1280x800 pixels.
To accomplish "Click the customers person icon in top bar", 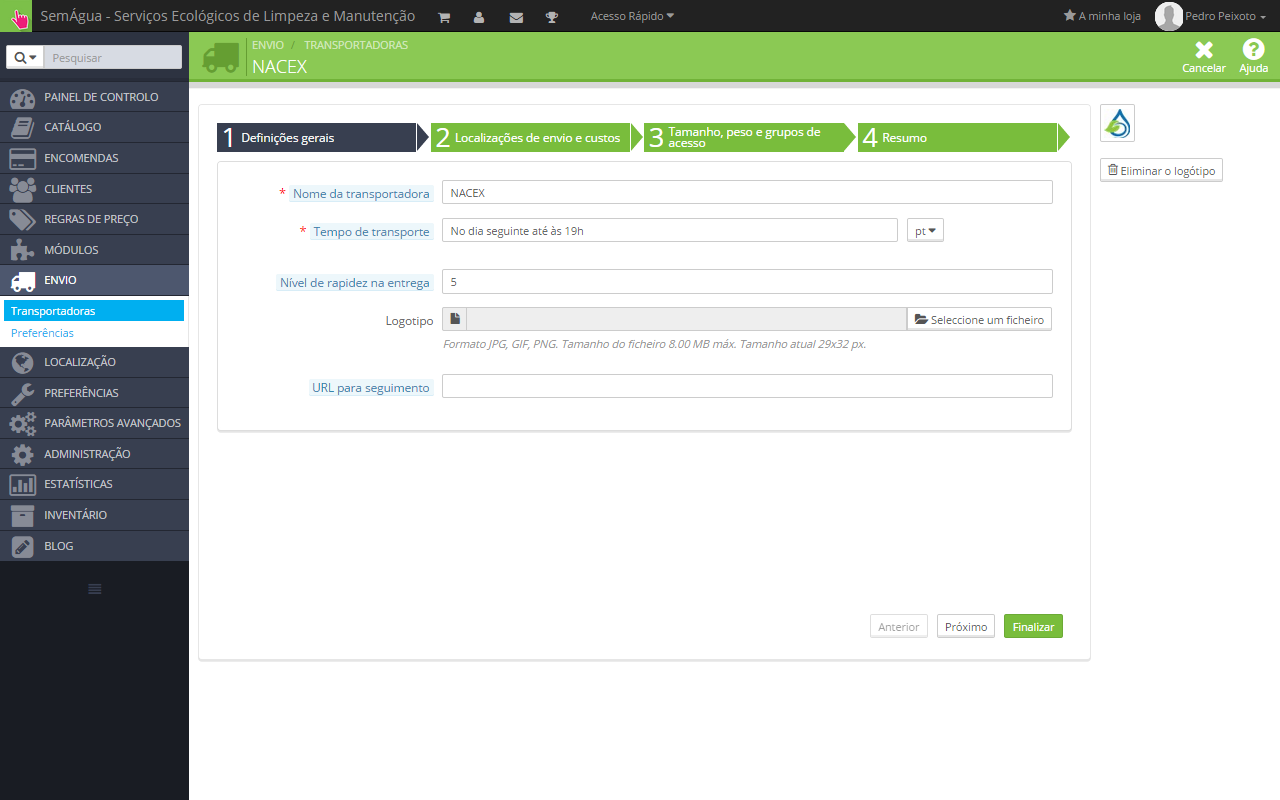I will click(479, 17).
